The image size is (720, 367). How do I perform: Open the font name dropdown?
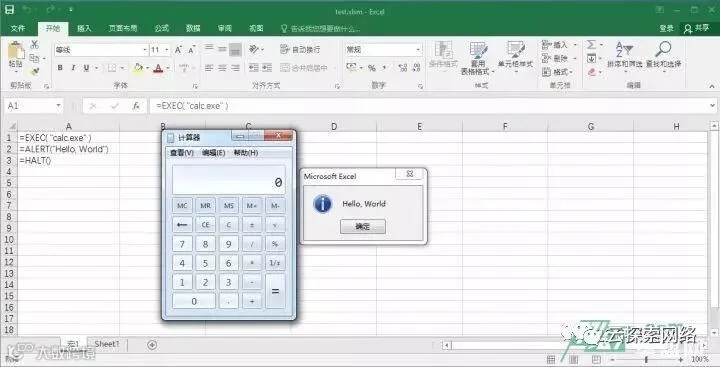(145, 50)
